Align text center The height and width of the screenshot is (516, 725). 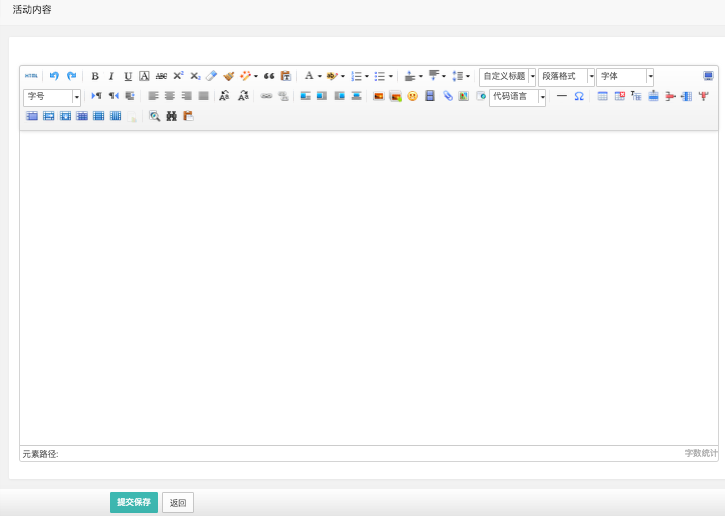coord(170,96)
